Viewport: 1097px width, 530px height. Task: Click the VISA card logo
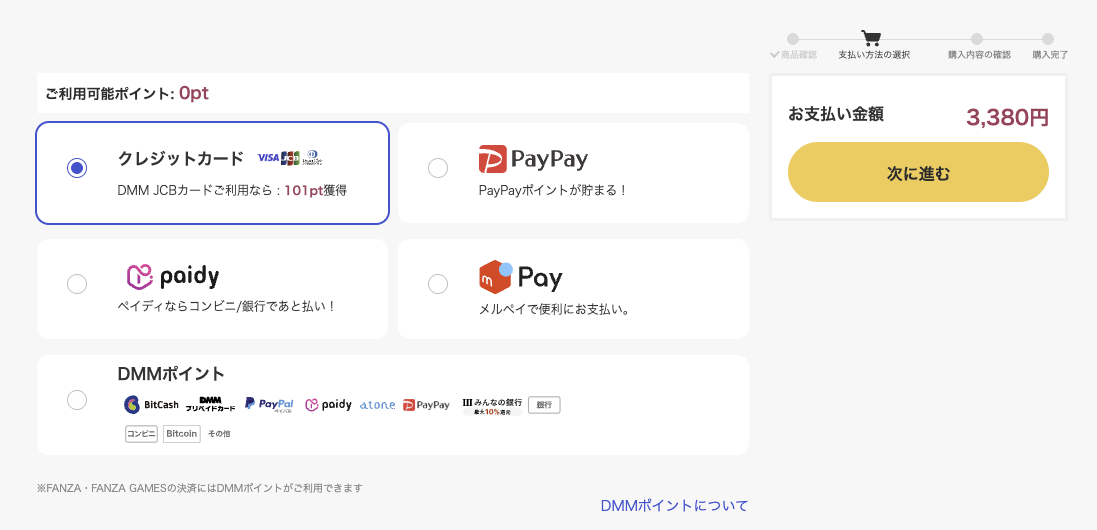pyautogui.click(x=268, y=158)
